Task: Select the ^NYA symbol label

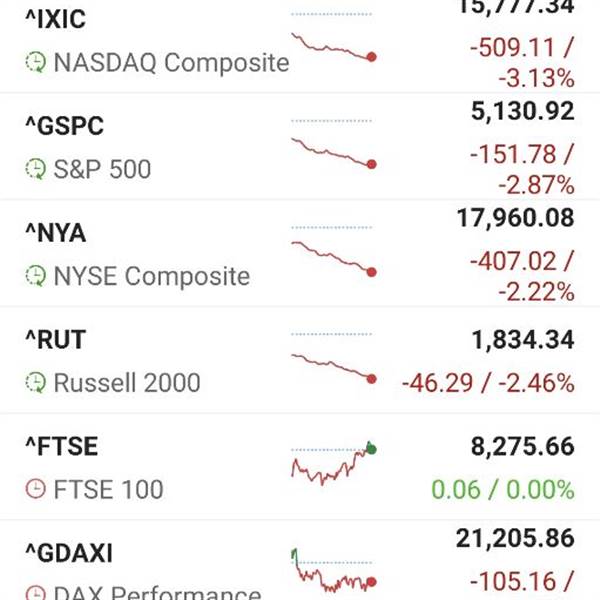Action: tap(55, 233)
